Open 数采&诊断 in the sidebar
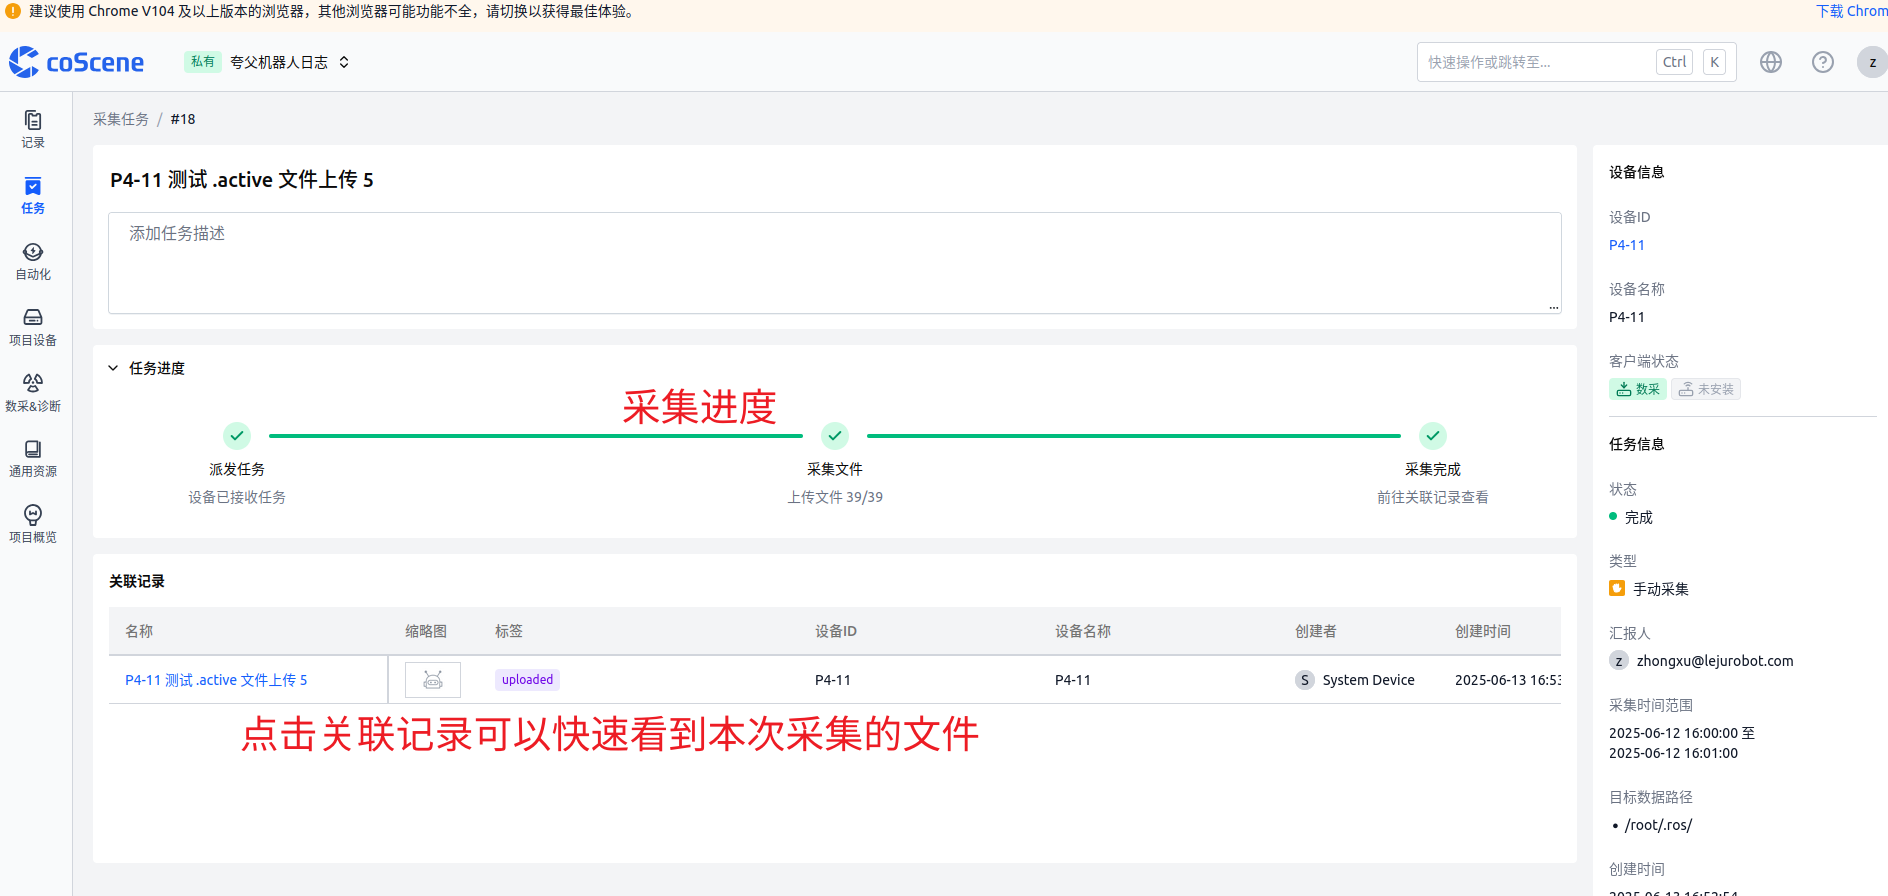Image resolution: width=1888 pixels, height=896 pixels. [x=33, y=393]
